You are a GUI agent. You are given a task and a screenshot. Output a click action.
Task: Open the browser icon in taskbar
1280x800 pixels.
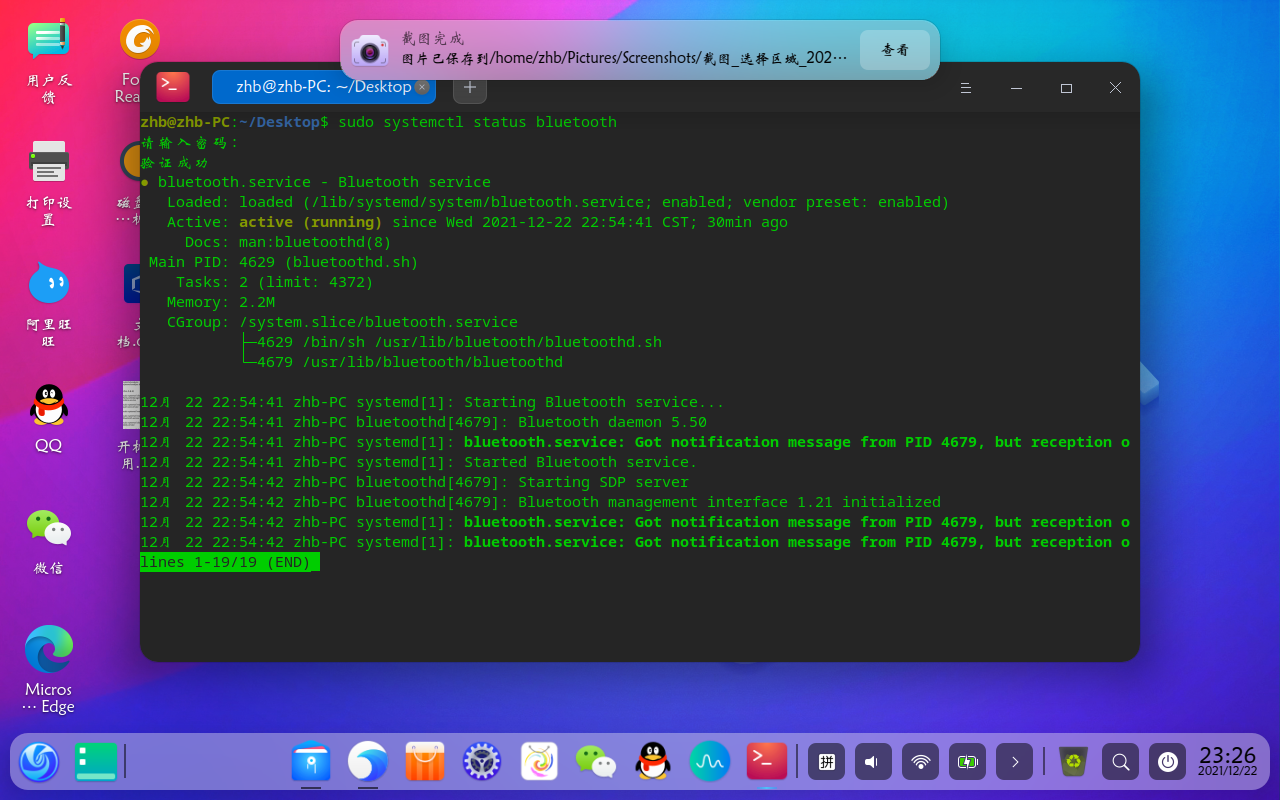[367, 761]
